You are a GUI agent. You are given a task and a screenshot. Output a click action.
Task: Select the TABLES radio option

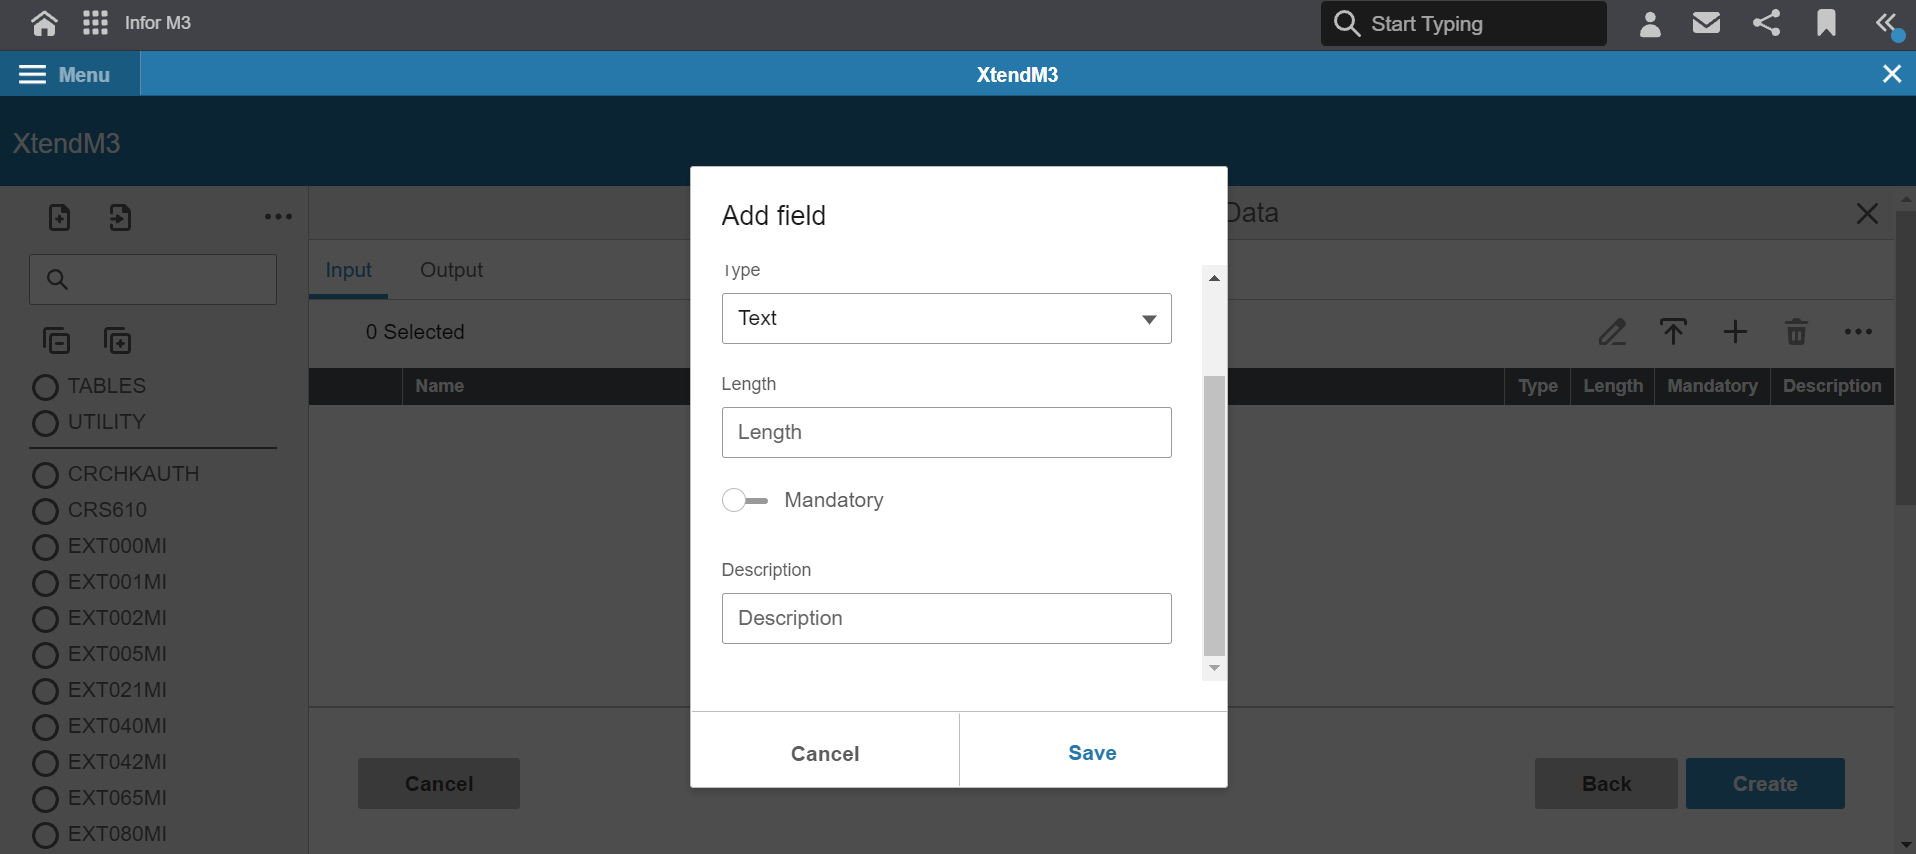pyautogui.click(x=45, y=387)
